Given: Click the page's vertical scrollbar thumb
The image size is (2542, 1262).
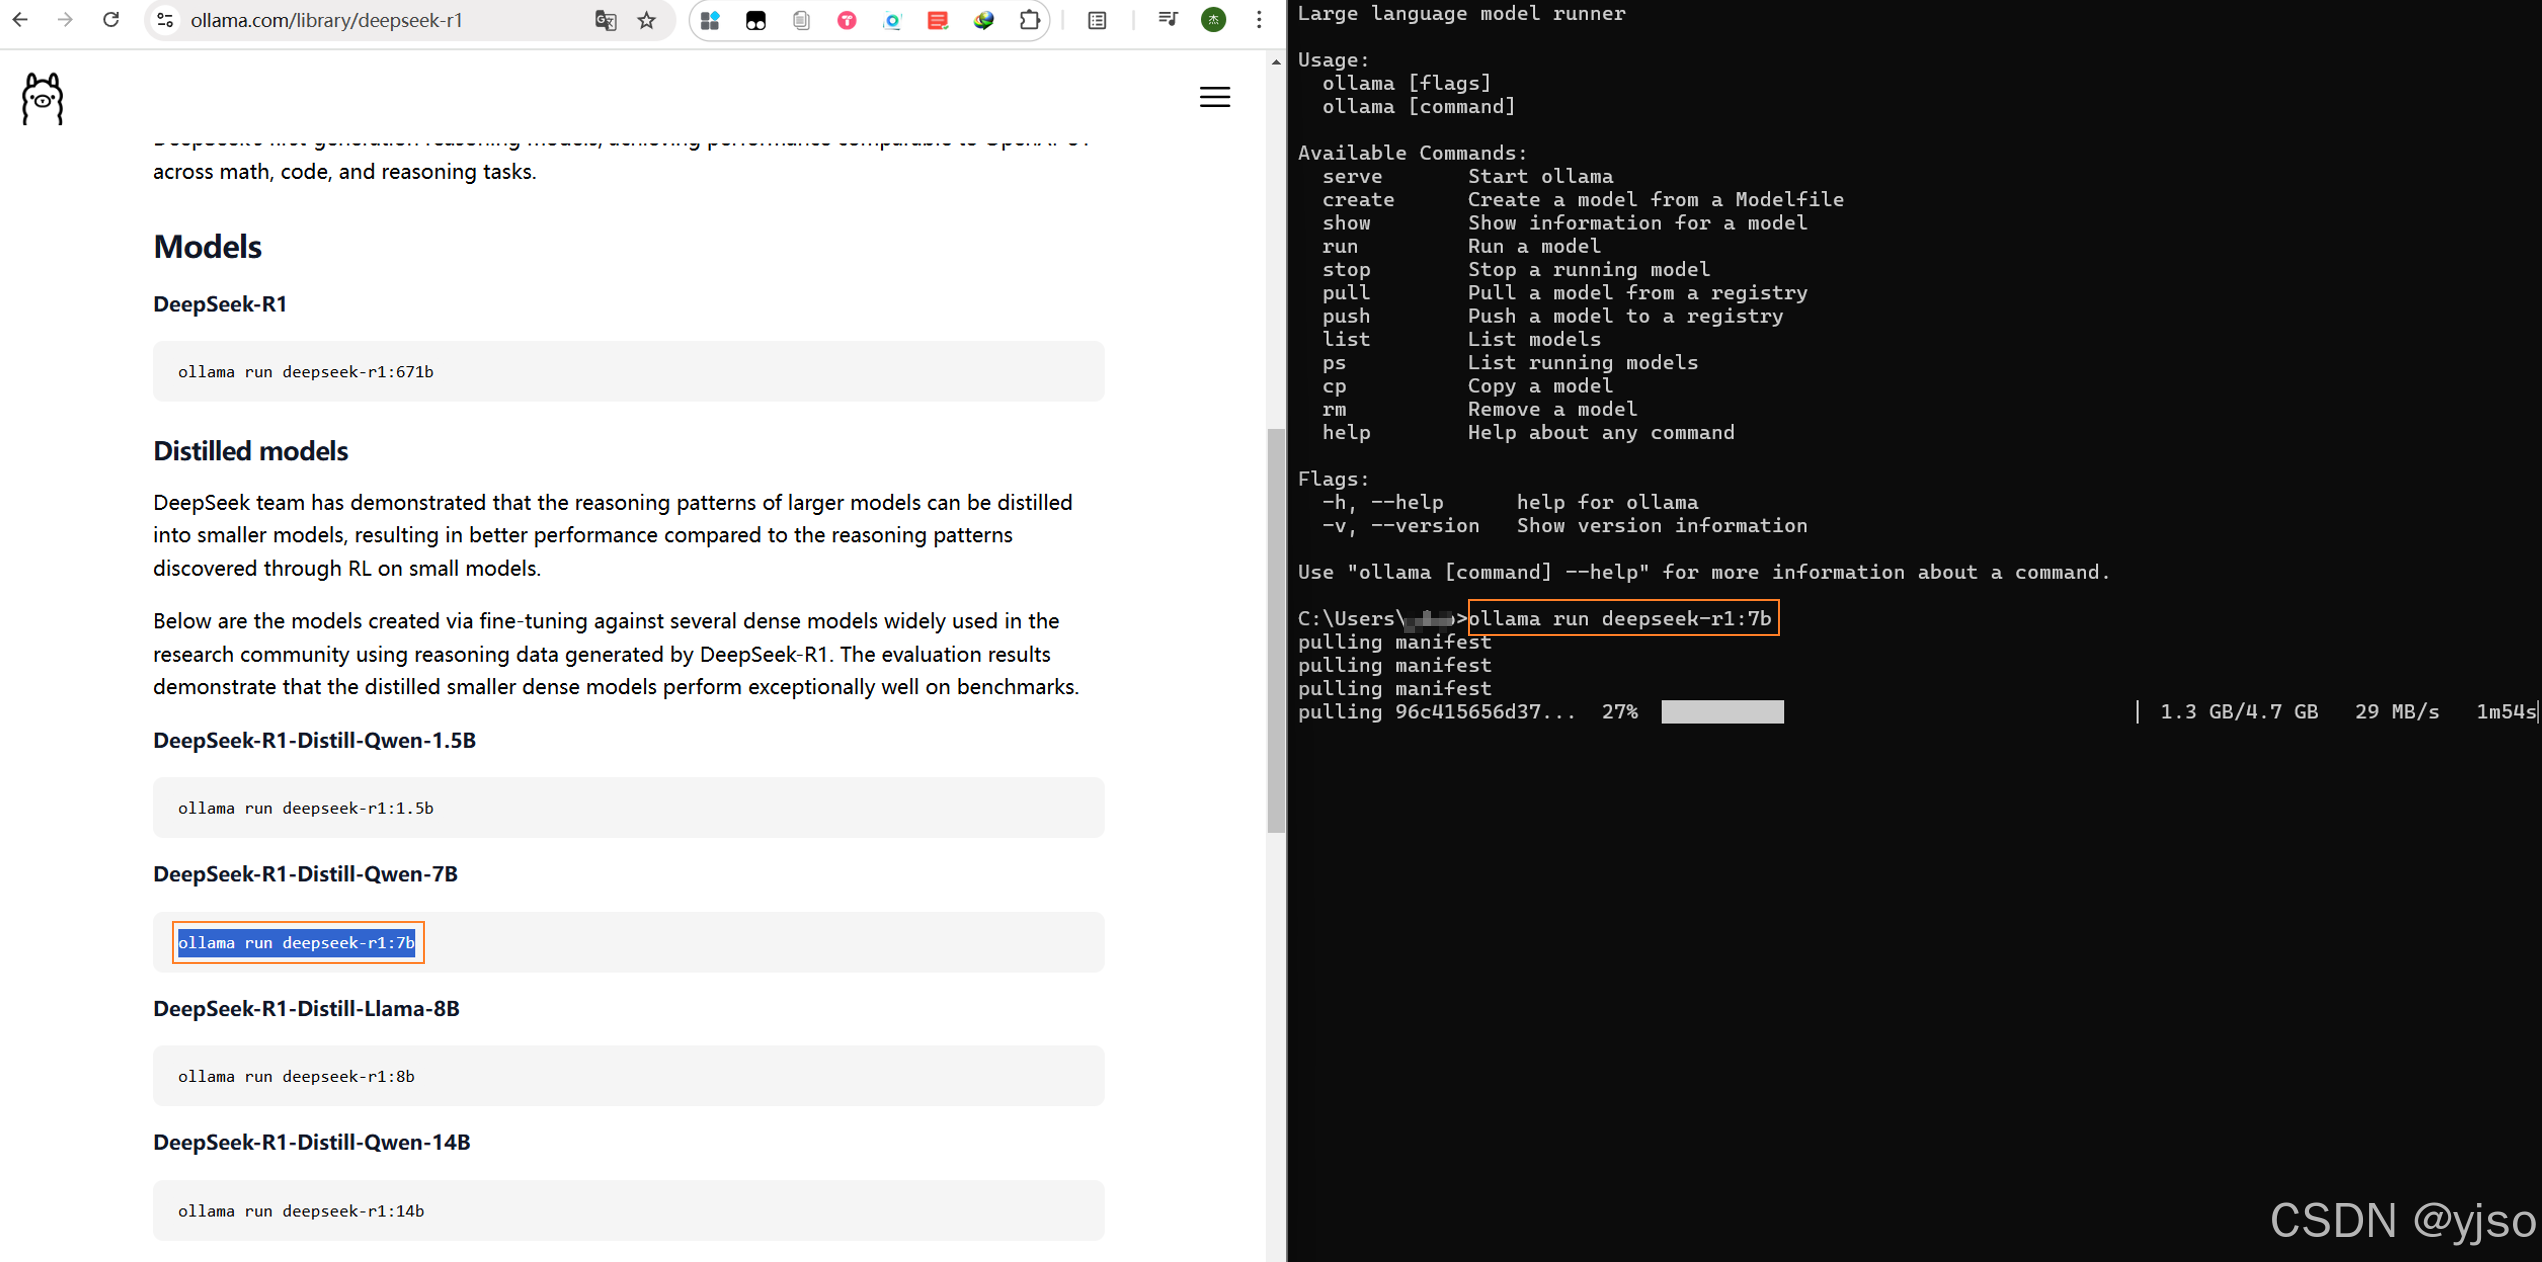Looking at the screenshot, I should tap(1275, 630).
